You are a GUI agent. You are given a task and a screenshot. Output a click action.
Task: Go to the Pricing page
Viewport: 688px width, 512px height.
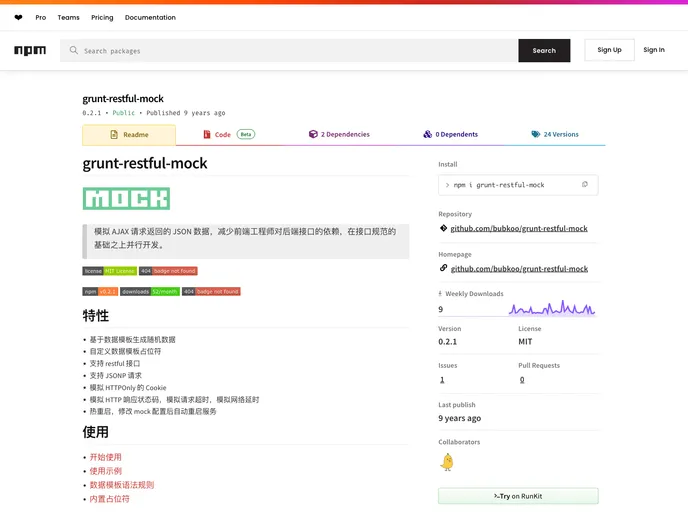[x=102, y=18]
